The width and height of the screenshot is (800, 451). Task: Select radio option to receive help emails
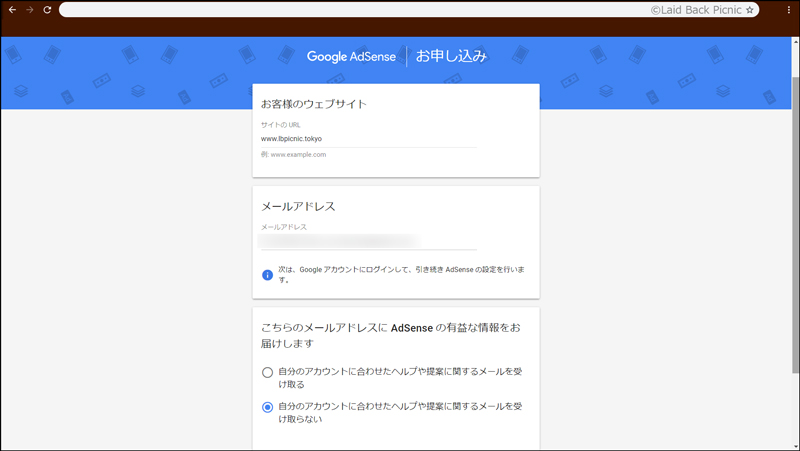tap(267, 372)
